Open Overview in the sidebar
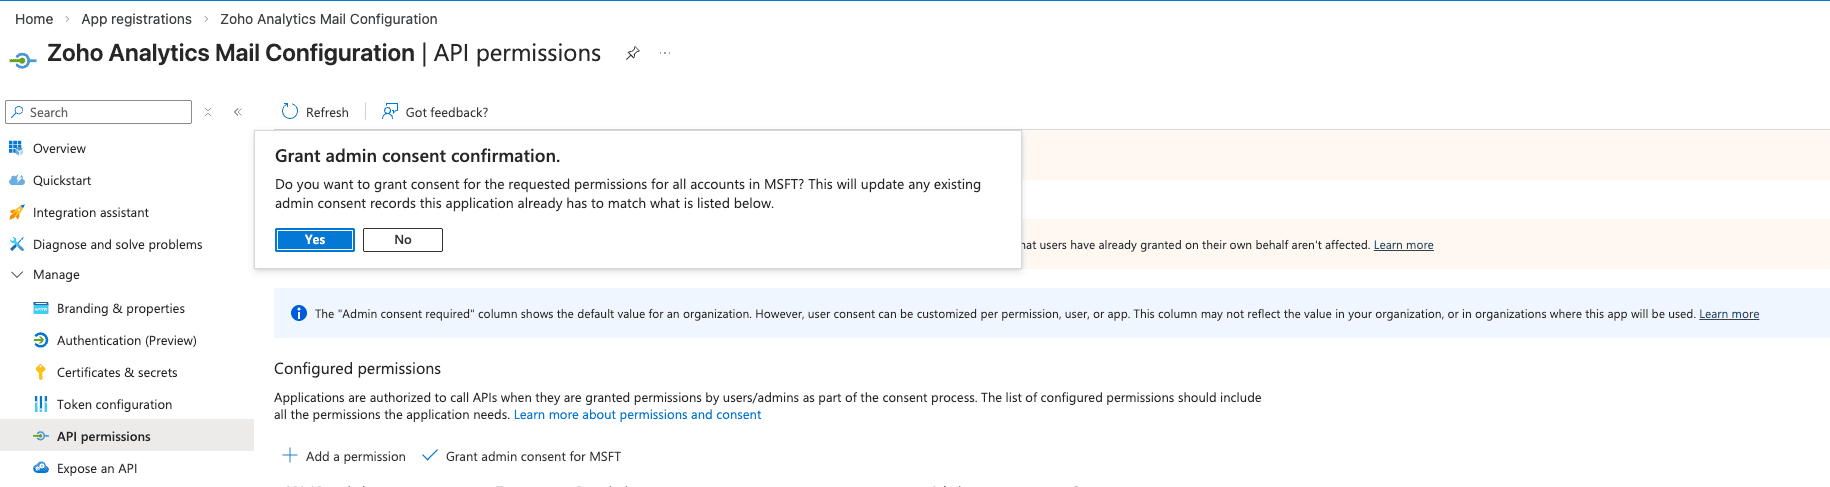The height and width of the screenshot is (487, 1830). tap(59, 148)
